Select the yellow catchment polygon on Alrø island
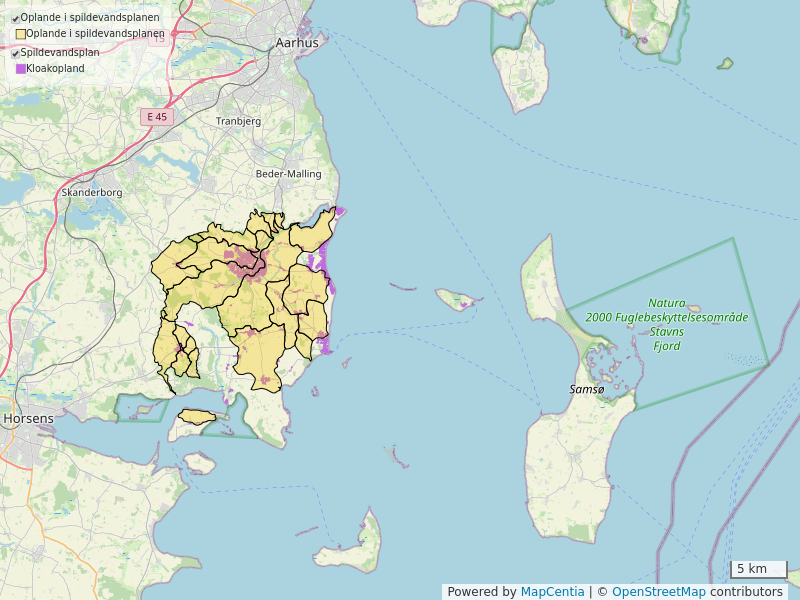Viewport: 800px width, 600px height. coord(197,417)
